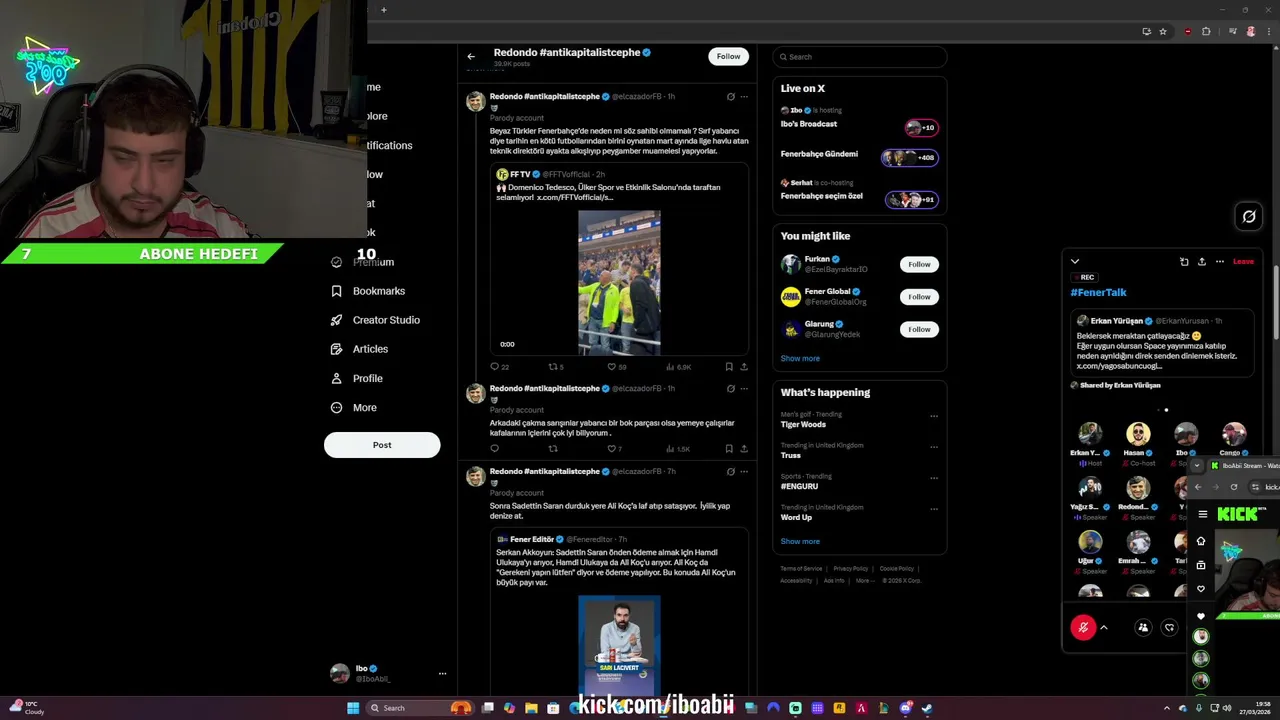Open account menu dots beside Ibo

click(x=442, y=674)
